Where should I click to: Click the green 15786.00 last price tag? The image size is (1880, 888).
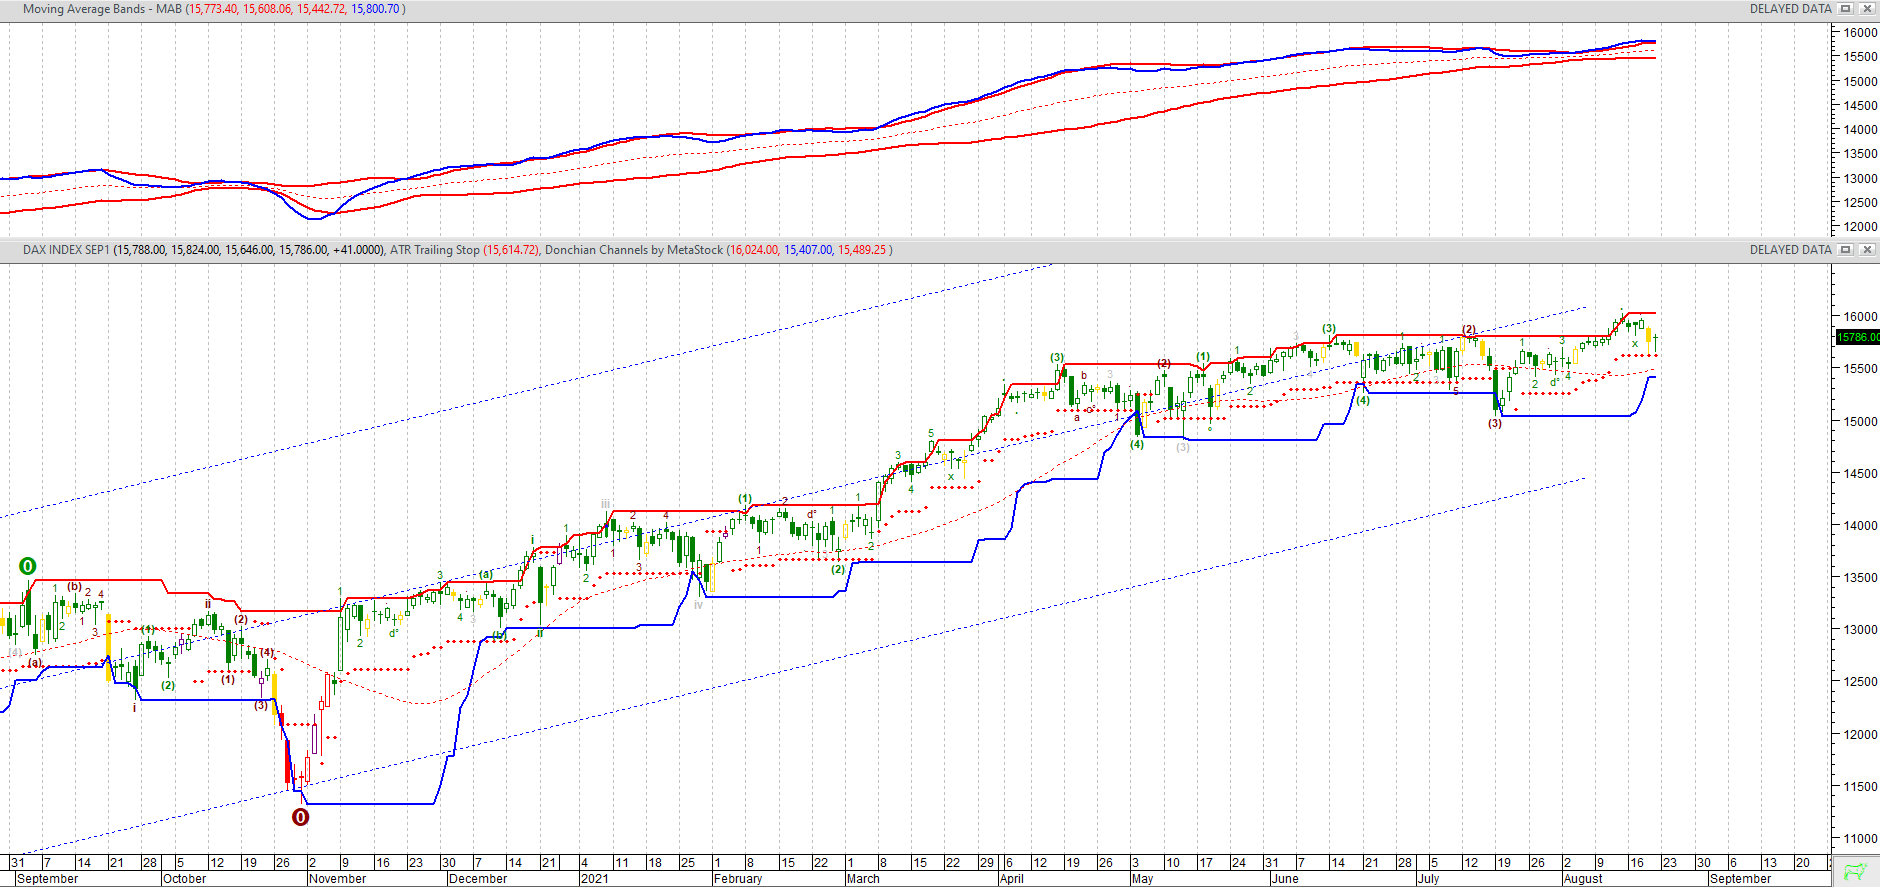pos(1857,337)
